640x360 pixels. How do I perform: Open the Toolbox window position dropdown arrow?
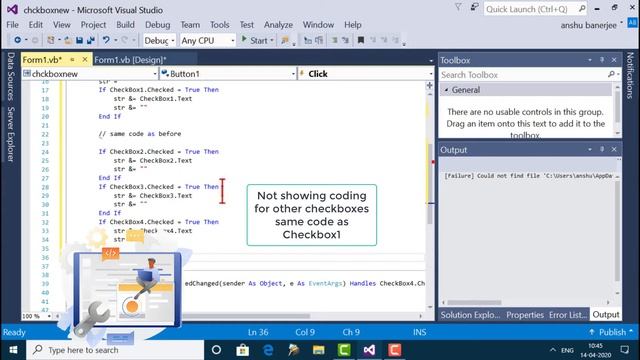pos(590,60)
